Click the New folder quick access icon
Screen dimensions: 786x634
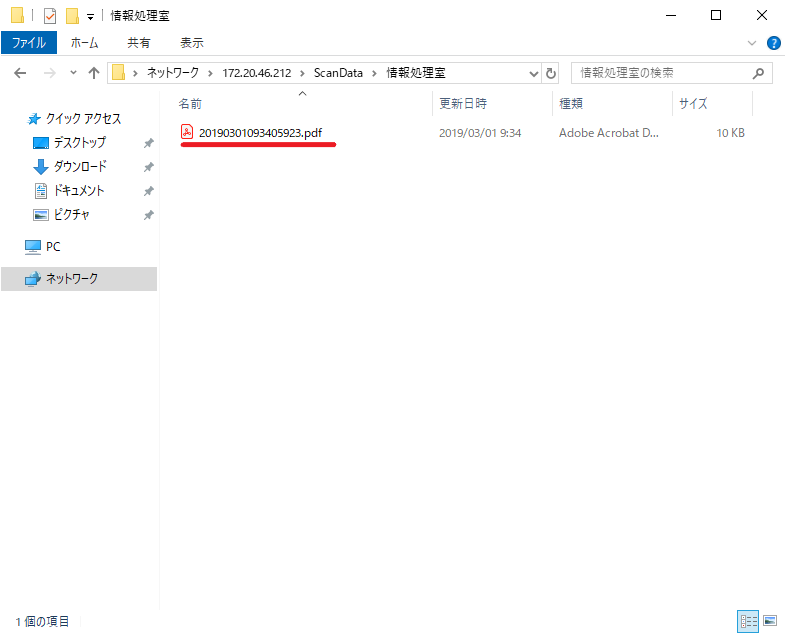72,16
